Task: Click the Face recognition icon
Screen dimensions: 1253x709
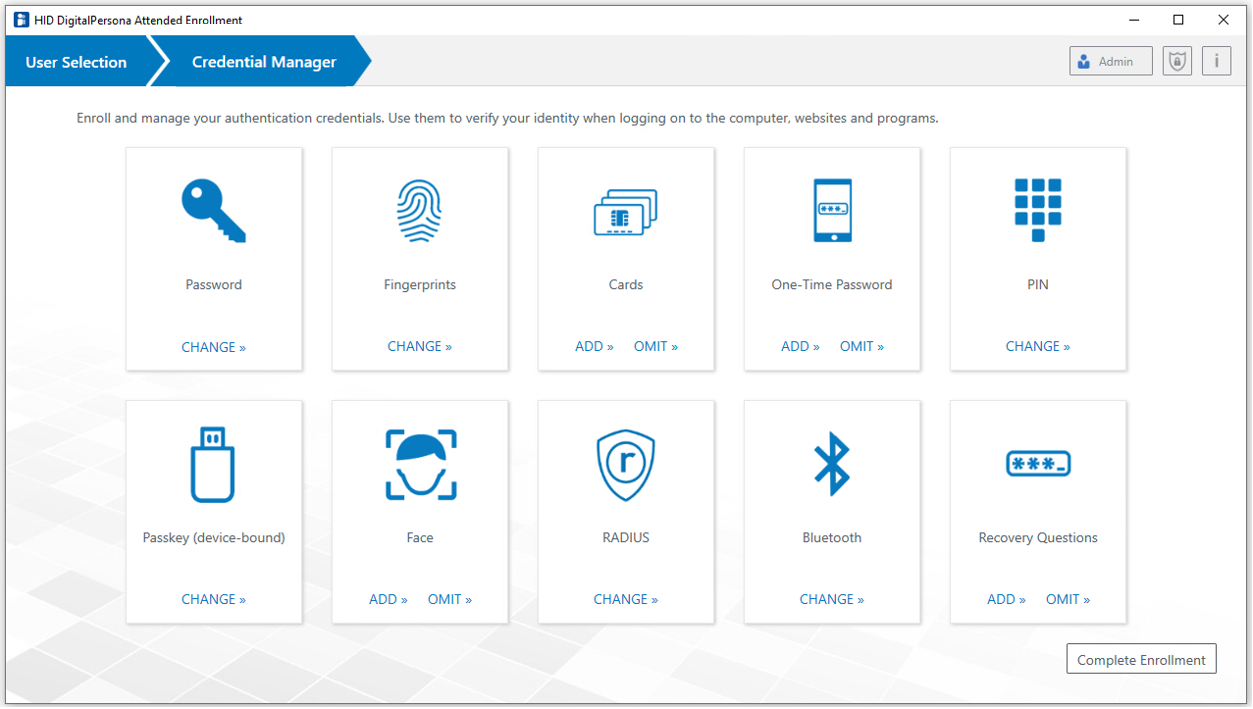Action: (420, 464)
